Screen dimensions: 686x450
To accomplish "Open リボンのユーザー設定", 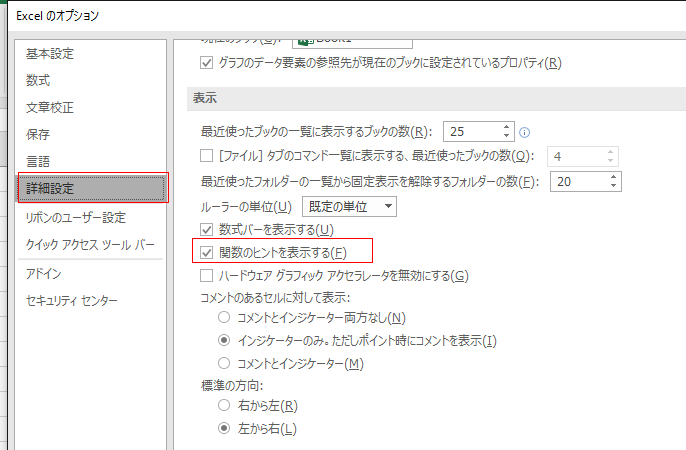I will (76, 217).
